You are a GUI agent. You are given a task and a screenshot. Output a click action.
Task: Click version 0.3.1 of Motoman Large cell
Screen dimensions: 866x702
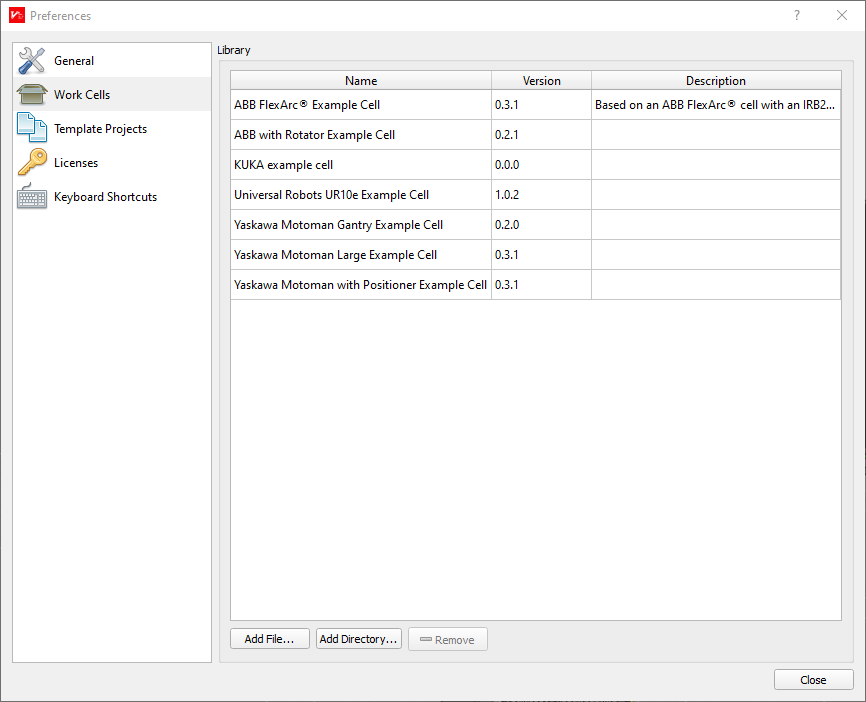pos(541,255)
